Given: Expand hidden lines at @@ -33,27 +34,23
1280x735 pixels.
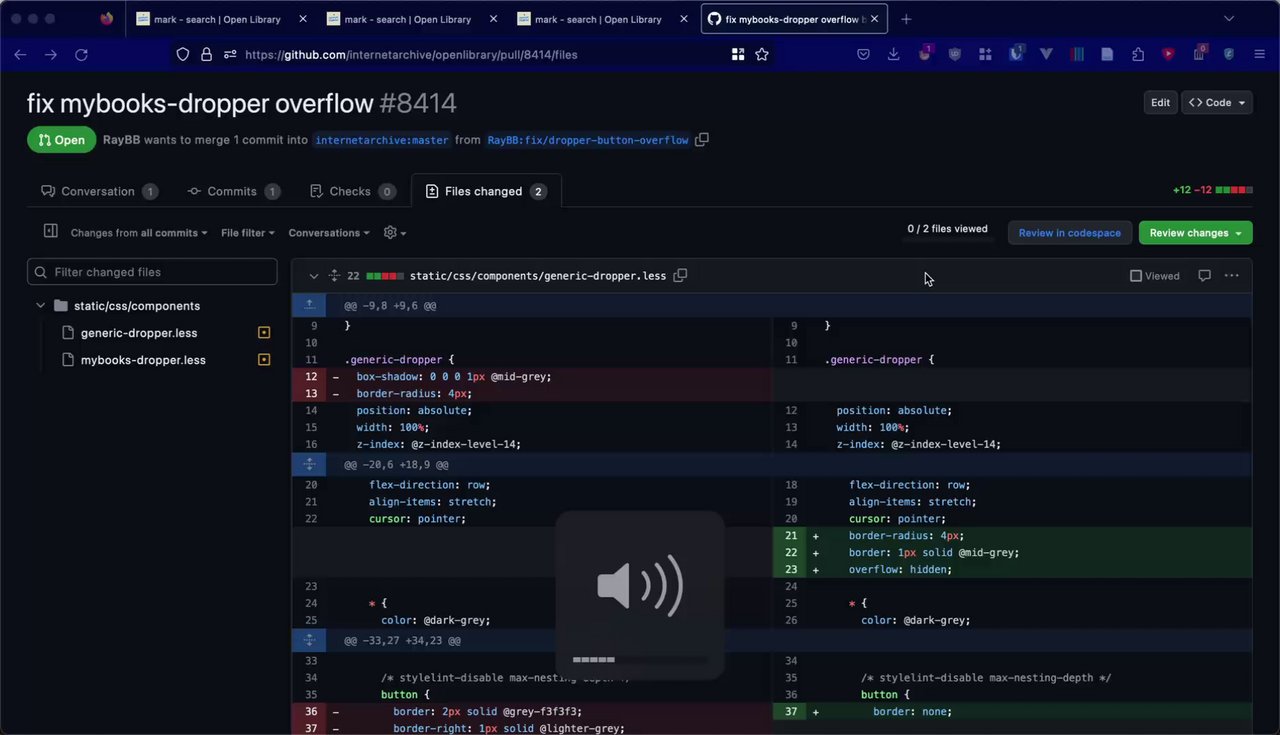Looking at the screenshot, I should tap(309, 640).
